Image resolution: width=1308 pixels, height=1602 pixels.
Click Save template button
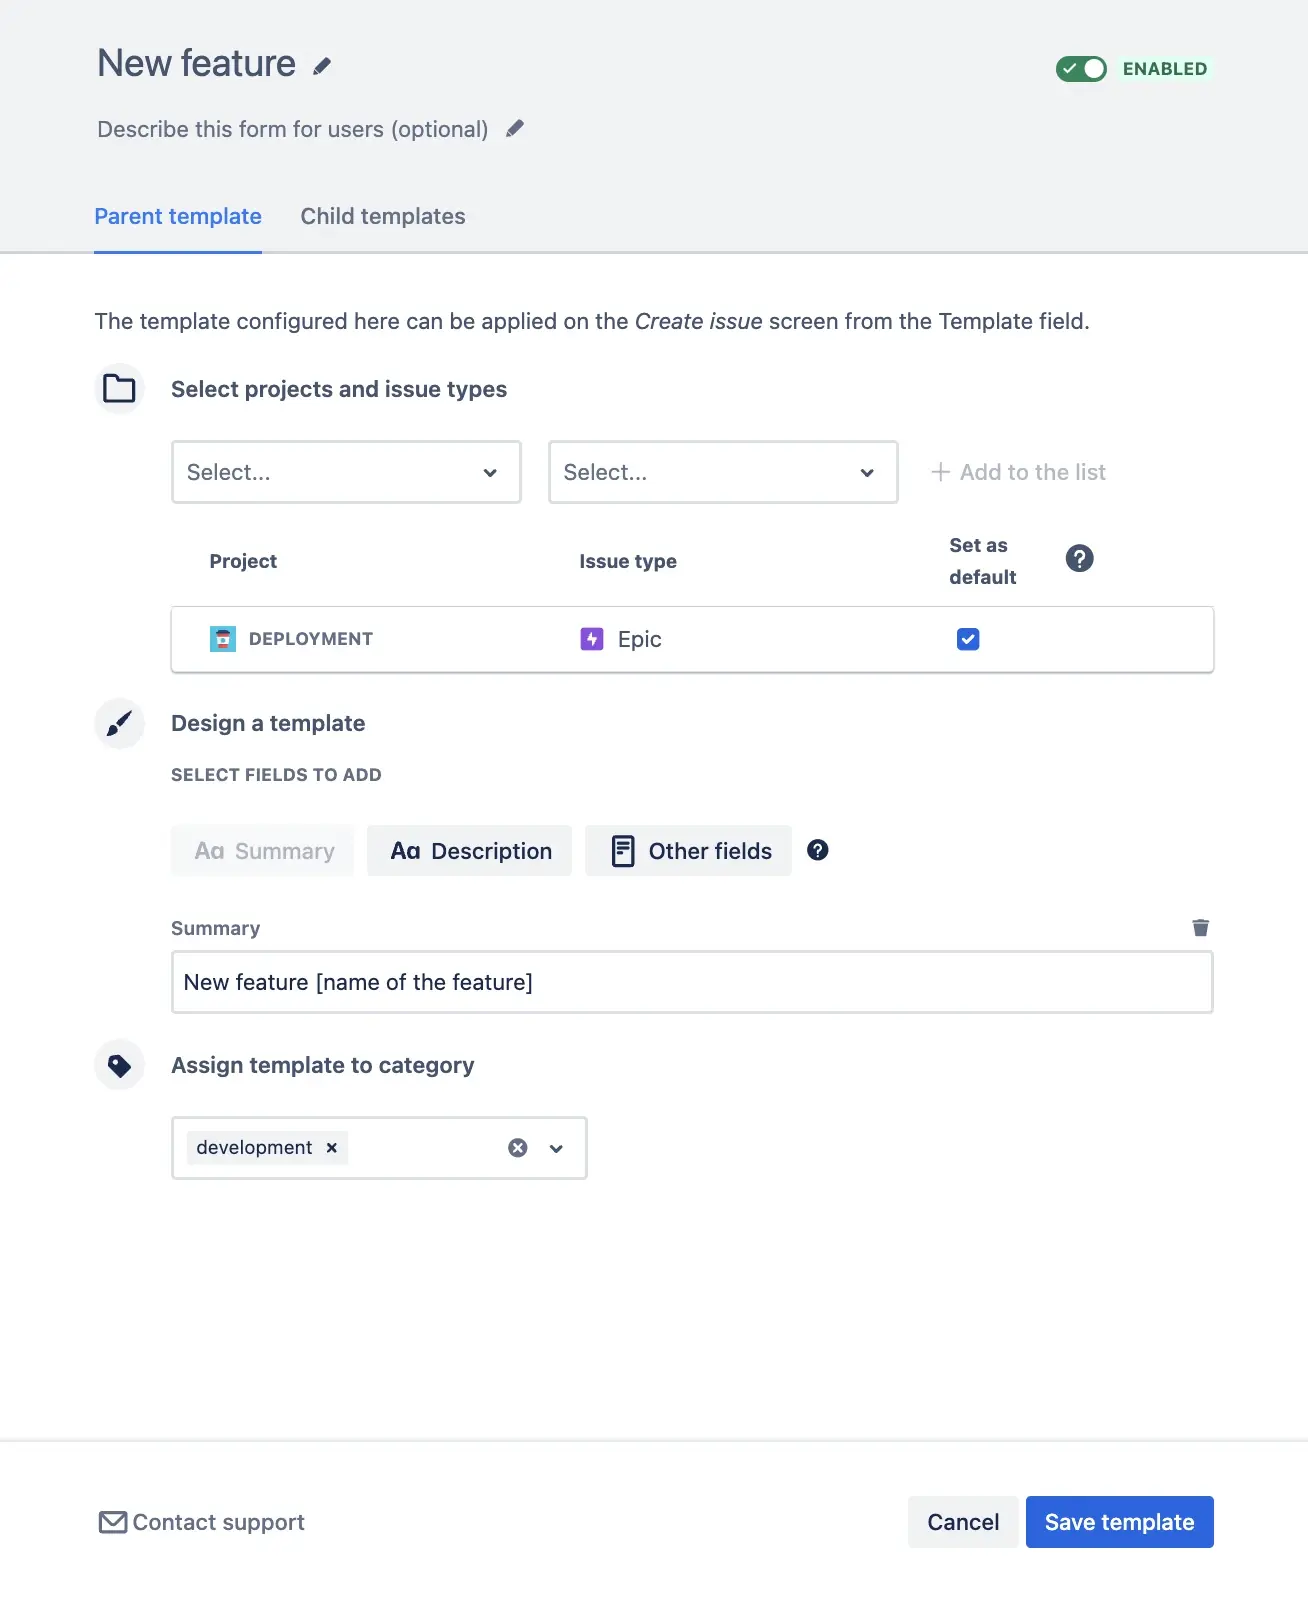pyautogui.click(x=1119, y=1522)
